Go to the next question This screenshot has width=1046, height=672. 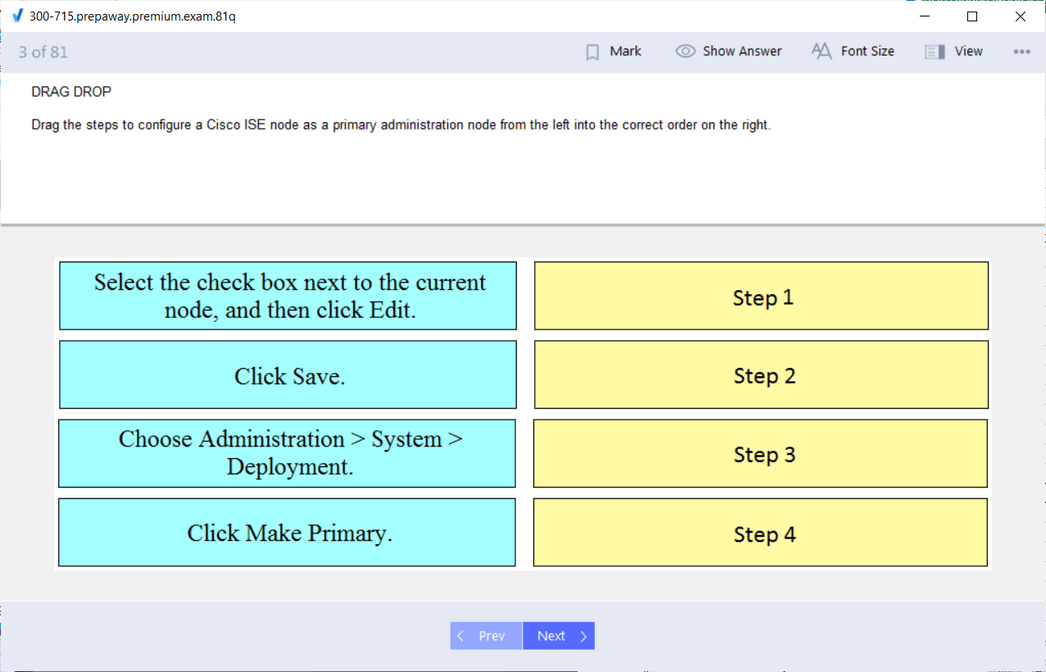pyautogui.click(x=558, y=636)
